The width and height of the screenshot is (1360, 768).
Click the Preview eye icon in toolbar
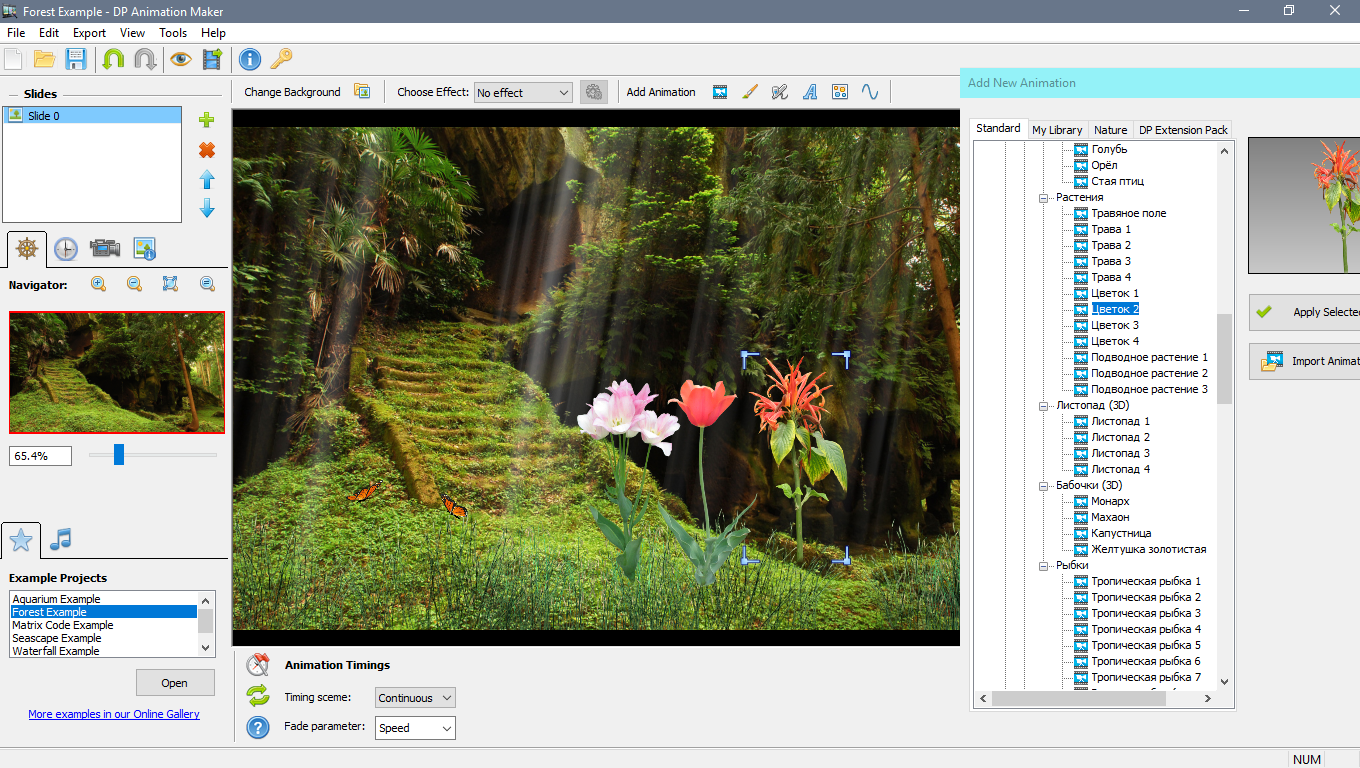coord(180,59)
